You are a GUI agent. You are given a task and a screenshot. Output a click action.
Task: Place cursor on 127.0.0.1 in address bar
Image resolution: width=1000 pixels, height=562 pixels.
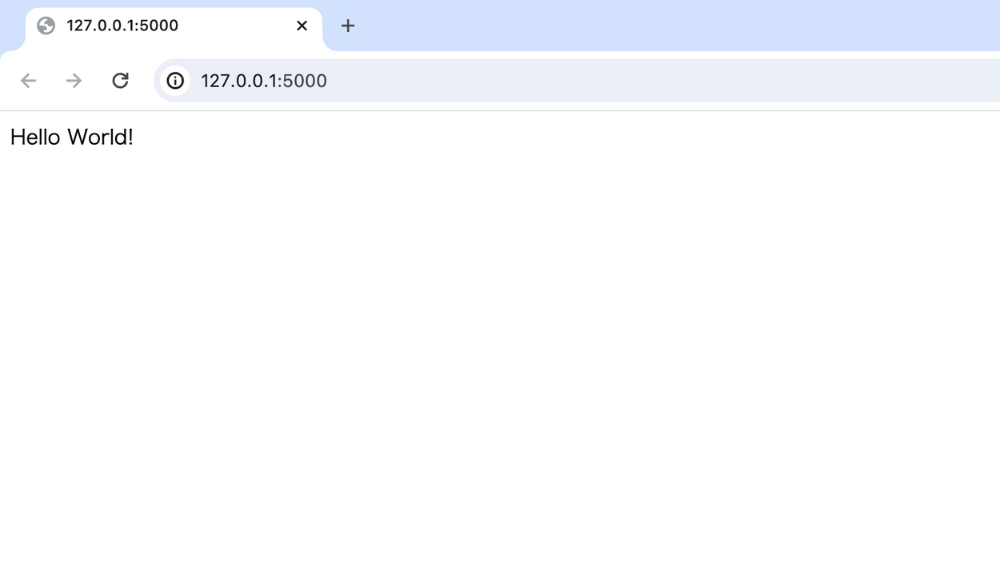click(239, 81)
